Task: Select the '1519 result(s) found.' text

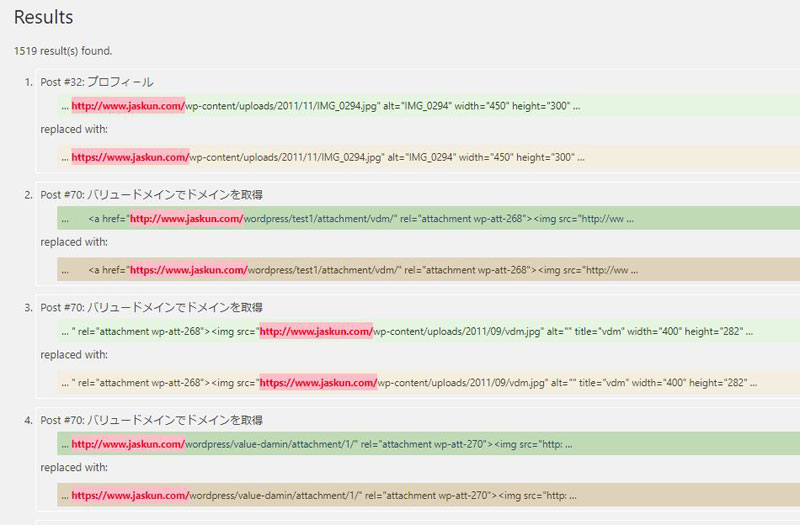Action: 63,51
